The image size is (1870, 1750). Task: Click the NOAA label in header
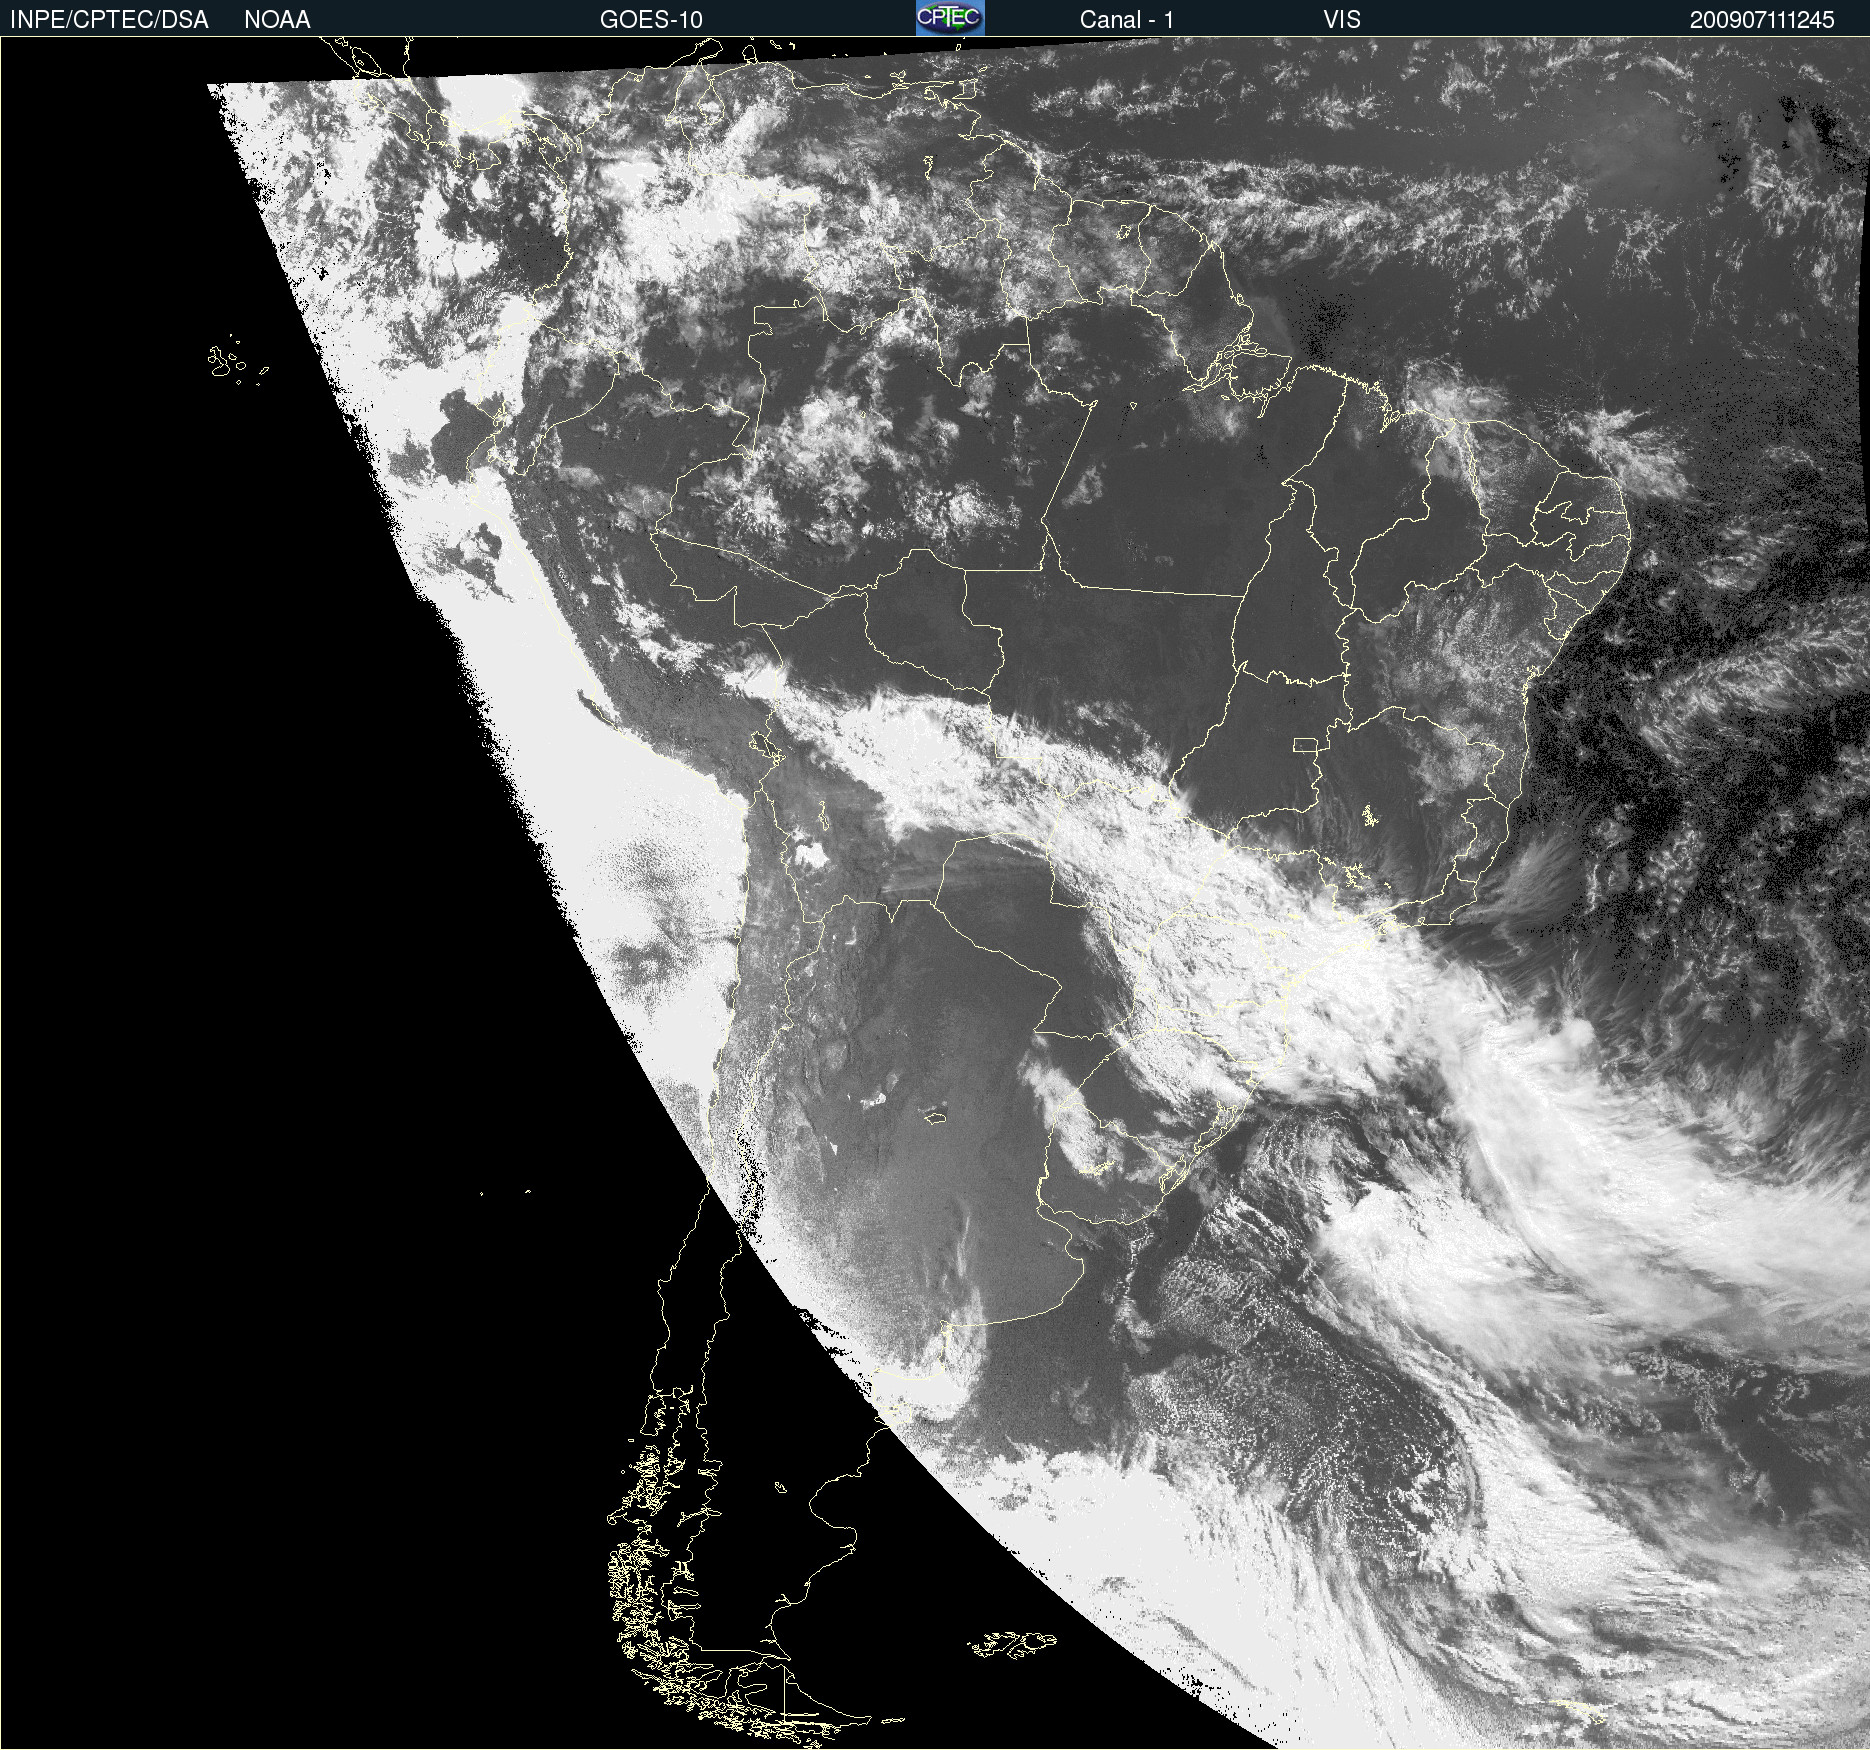pyautogui.click(x=277, y=20)
